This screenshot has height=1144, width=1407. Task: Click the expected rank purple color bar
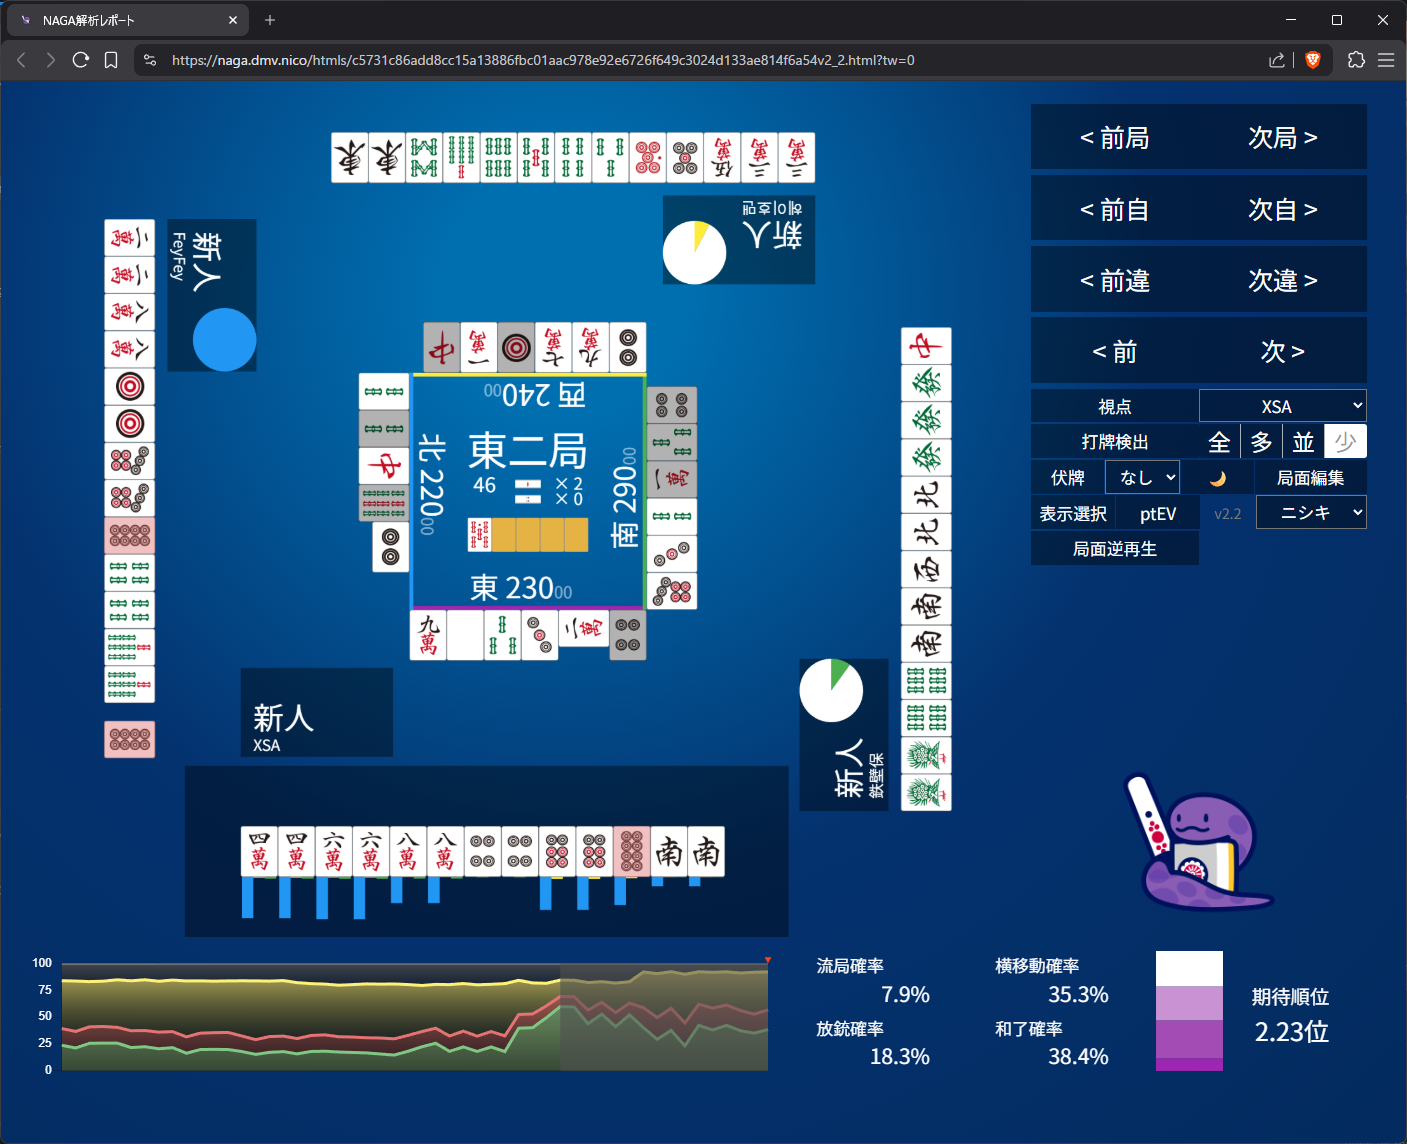[x=1189, y=1011]
